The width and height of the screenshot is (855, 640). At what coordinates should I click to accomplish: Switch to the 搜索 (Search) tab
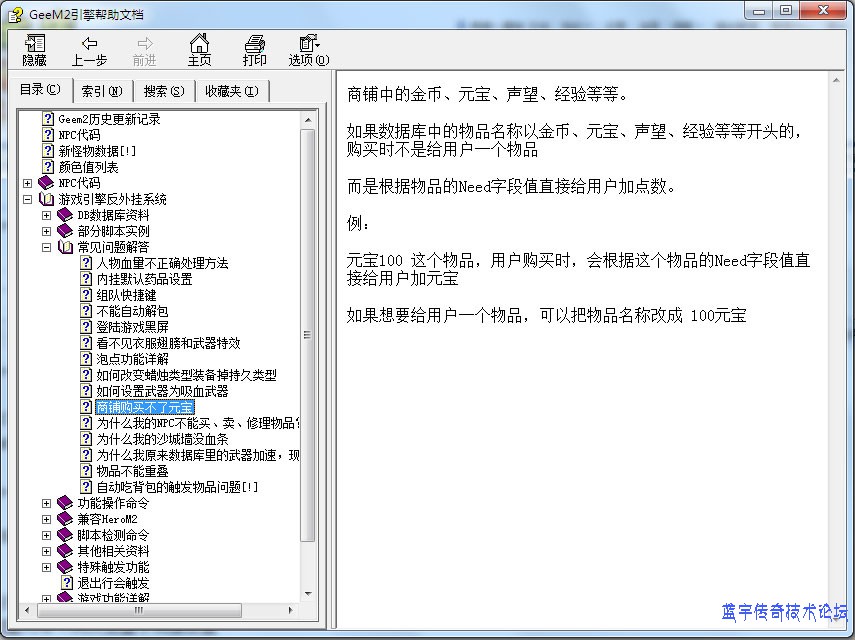point(163,91)
